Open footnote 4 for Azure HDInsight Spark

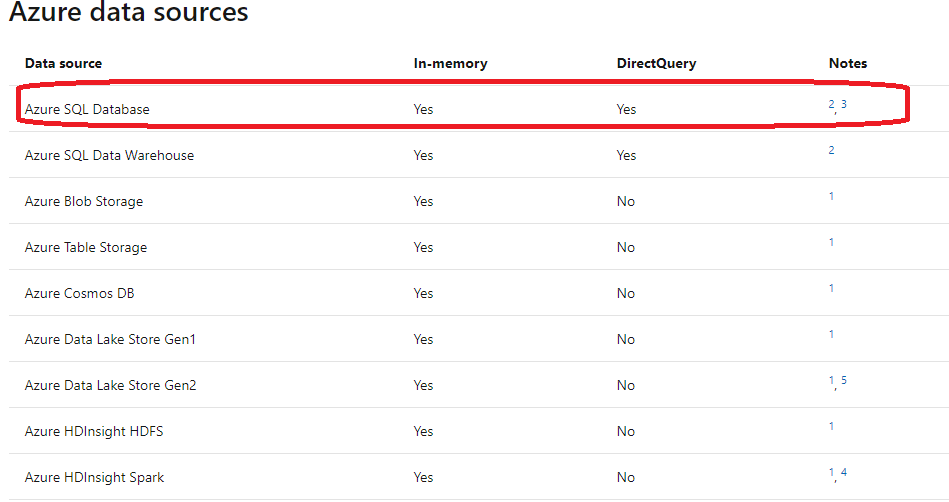[844, 472]
